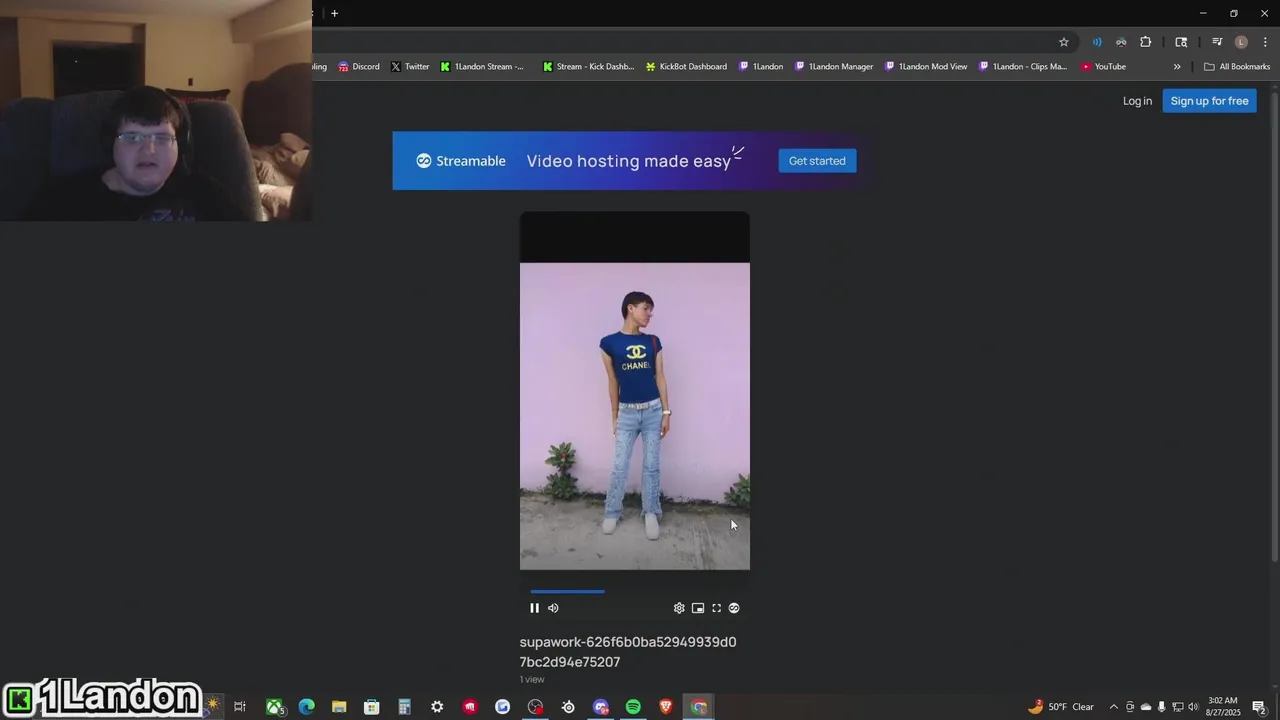The width and height of the screenshot is (1280, 720).
Task: Open the red fist app on the taskbar
Action: (x=470, y=707)
